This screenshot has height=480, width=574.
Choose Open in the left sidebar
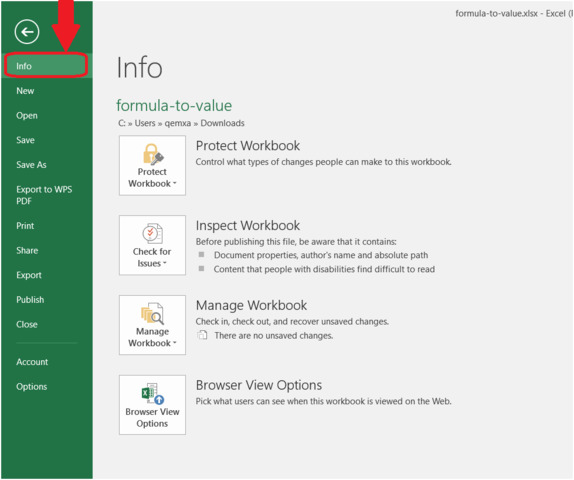[x=27, y=116]
